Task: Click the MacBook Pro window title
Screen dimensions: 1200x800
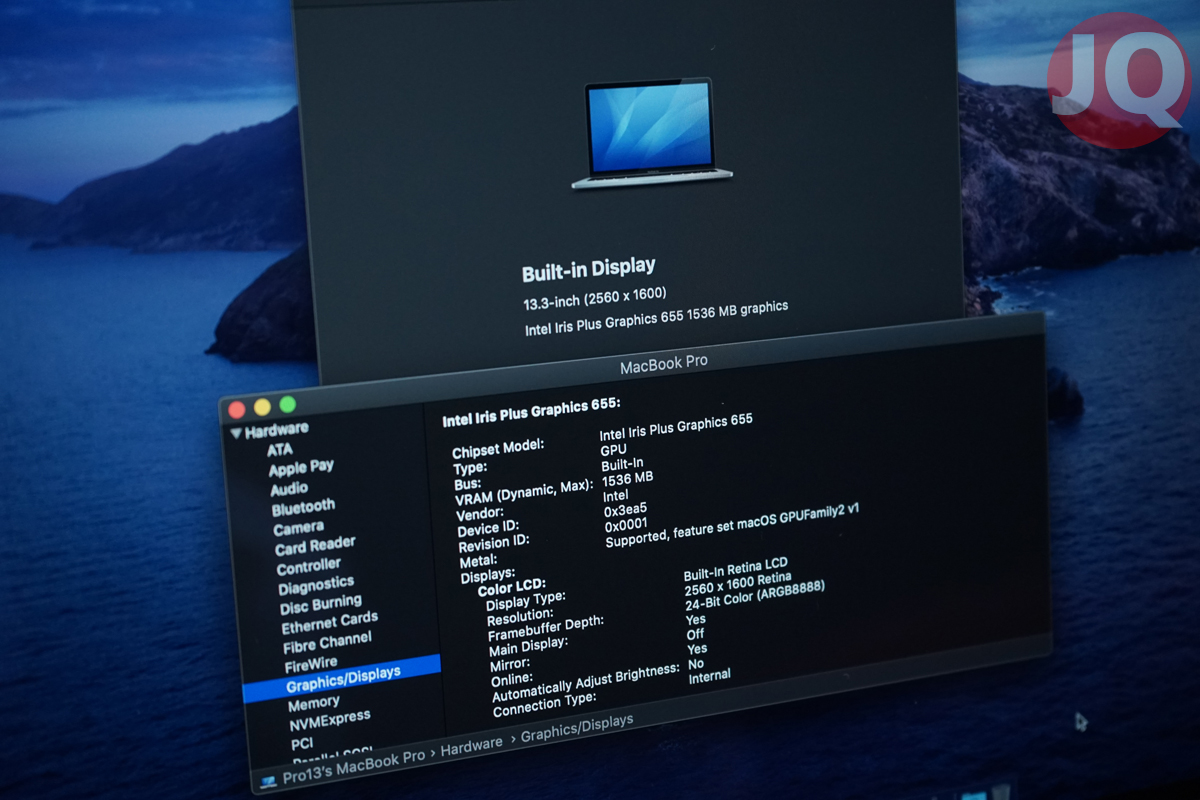Action: [x=663, y=364]
